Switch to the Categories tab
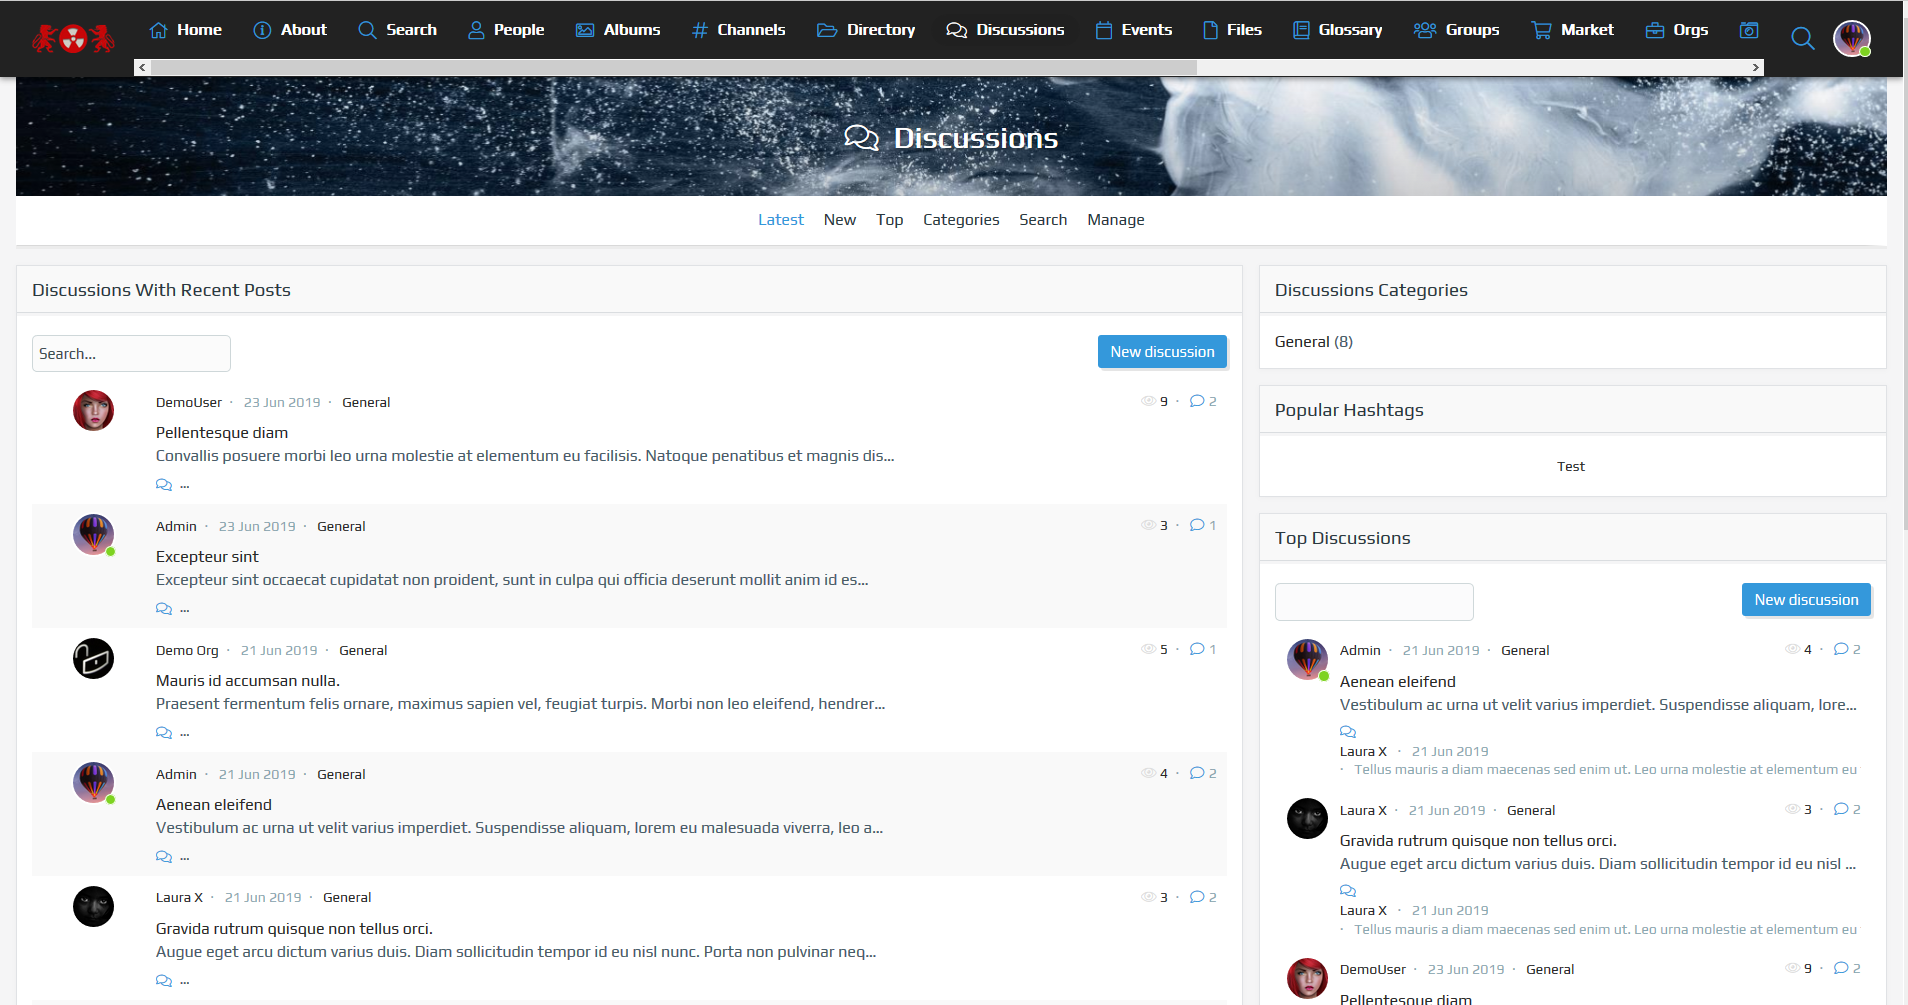This screenshot has height=1005, width=1908. tap(960, 220)
